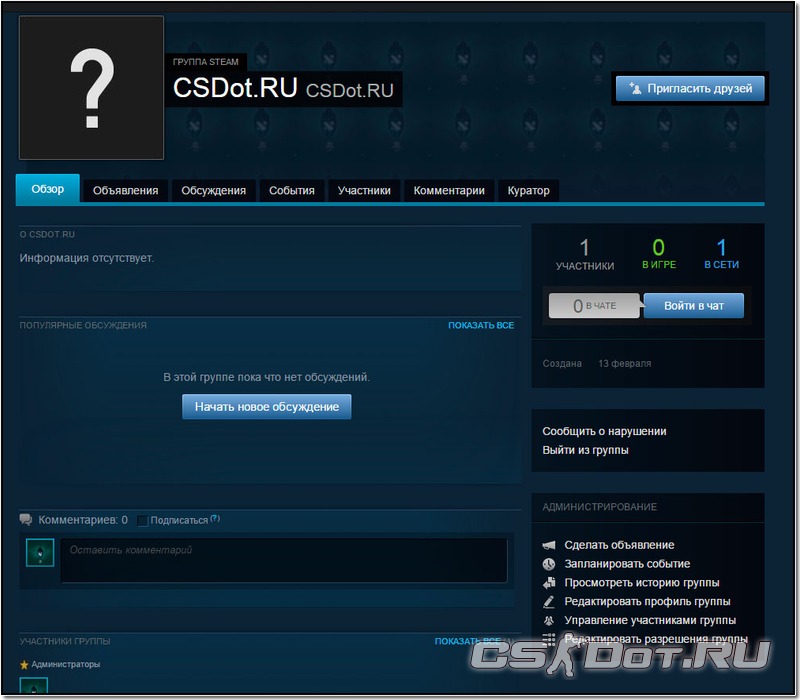Switch to the Объявления tab

tap(126, 191)
